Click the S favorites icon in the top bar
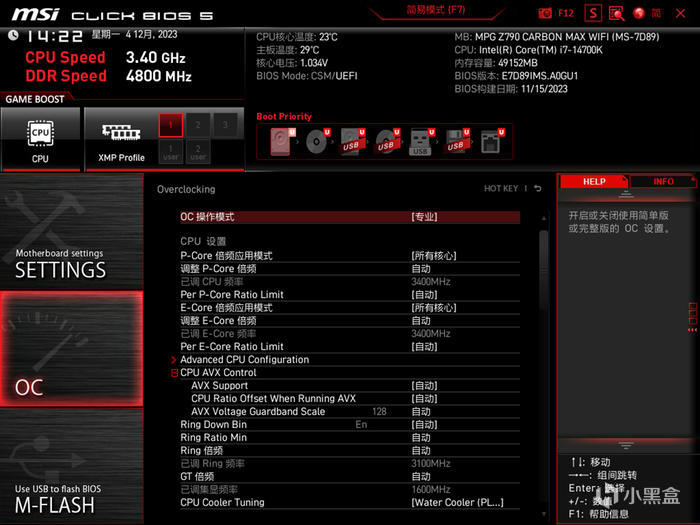 point(593,13)
